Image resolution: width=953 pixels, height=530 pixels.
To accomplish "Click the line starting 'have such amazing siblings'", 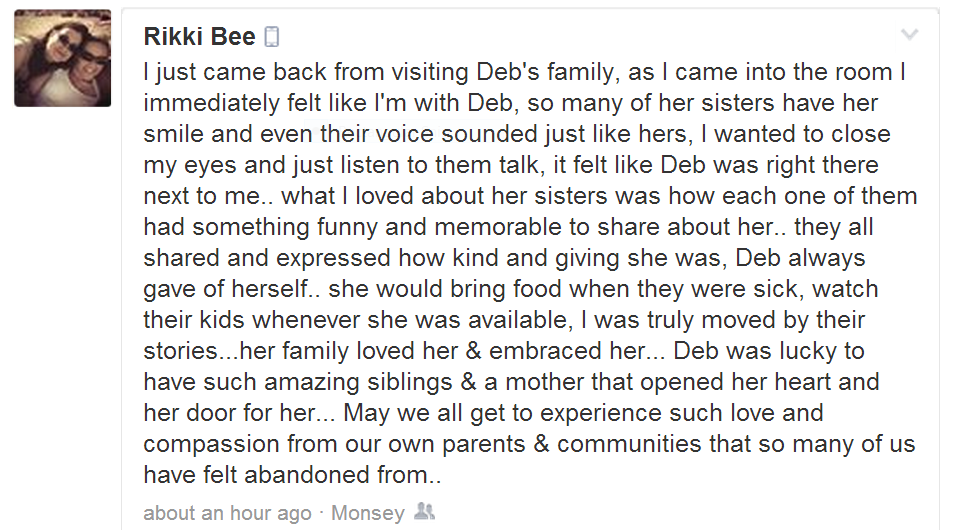I will point(511,383).
